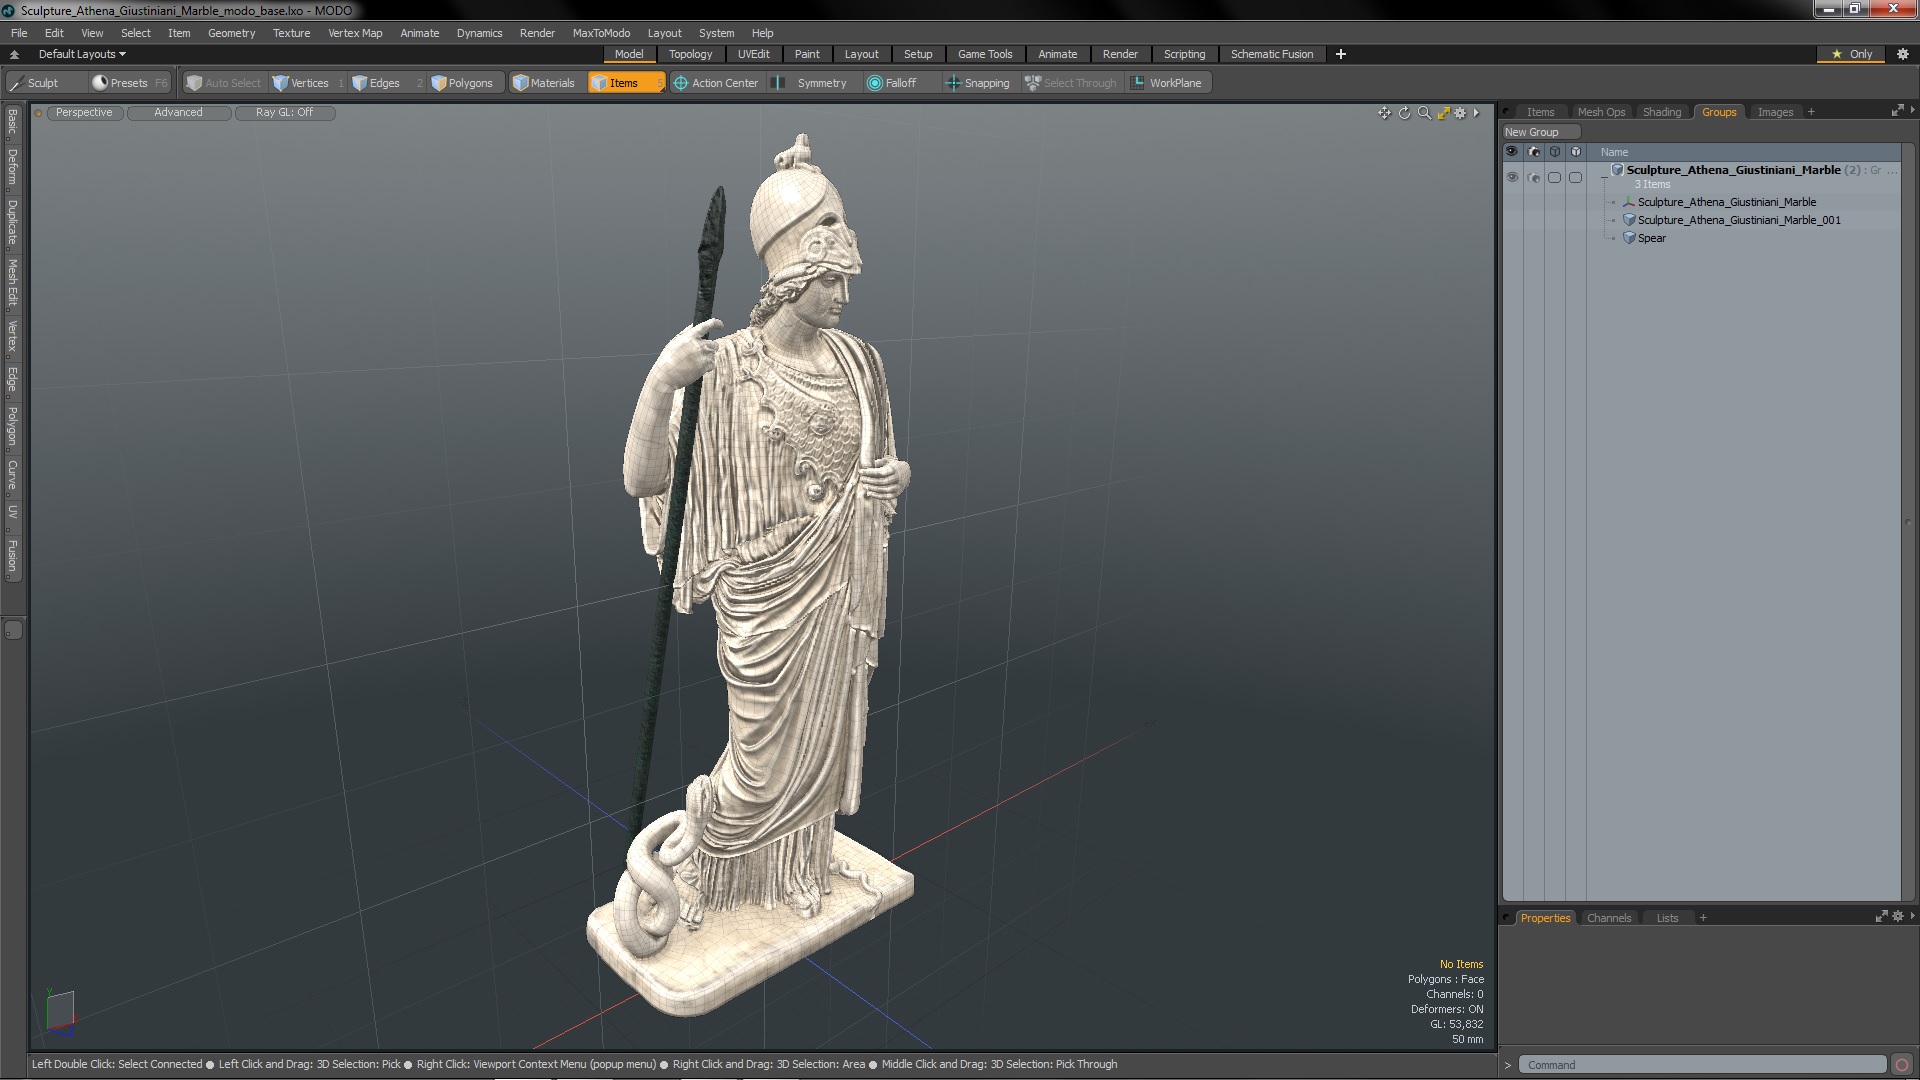Click the New Group button
This screenshot has width=1920, height=1080.
click(1541, 132)
